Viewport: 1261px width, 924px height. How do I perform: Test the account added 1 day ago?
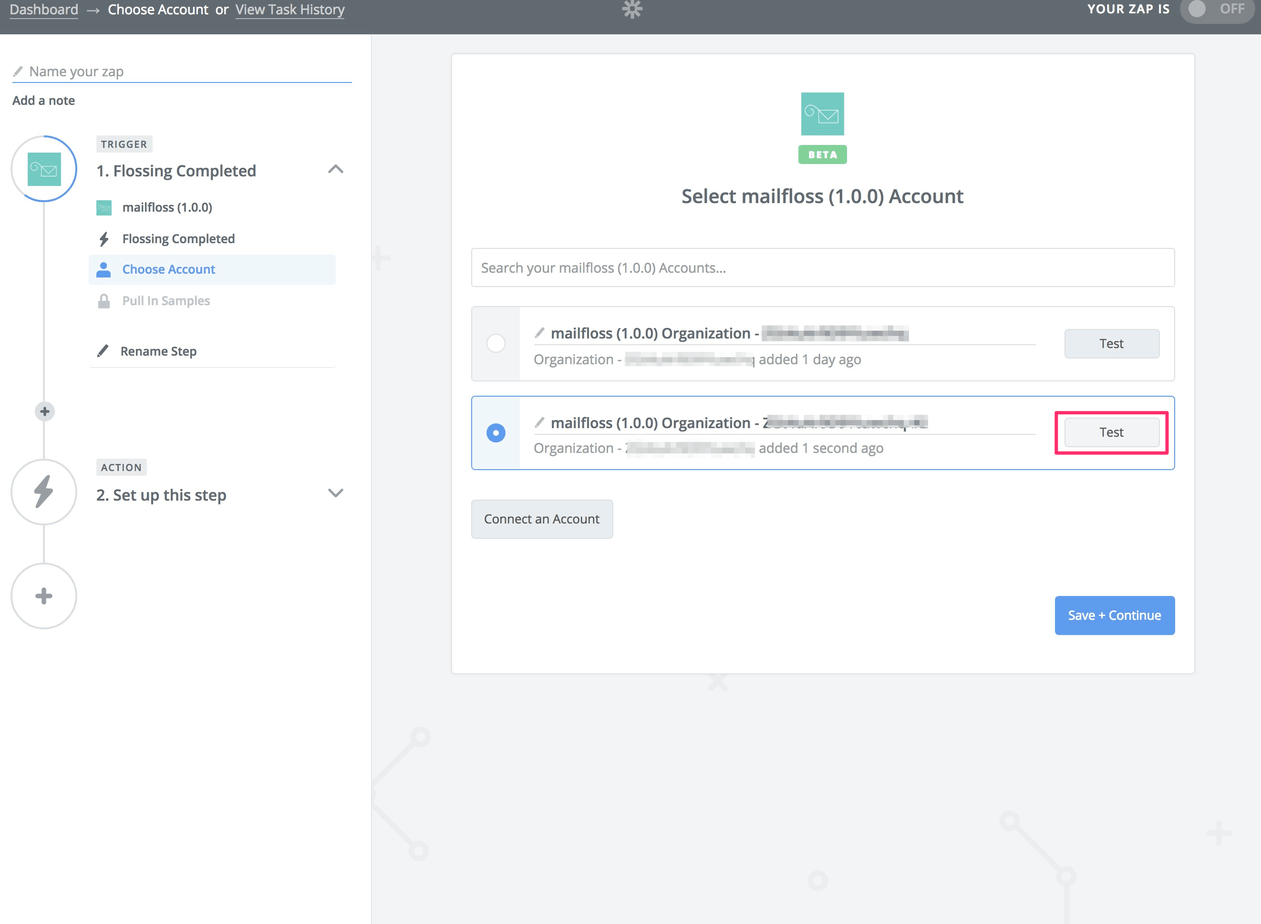pyautogui.click(x=1112, y=343)
